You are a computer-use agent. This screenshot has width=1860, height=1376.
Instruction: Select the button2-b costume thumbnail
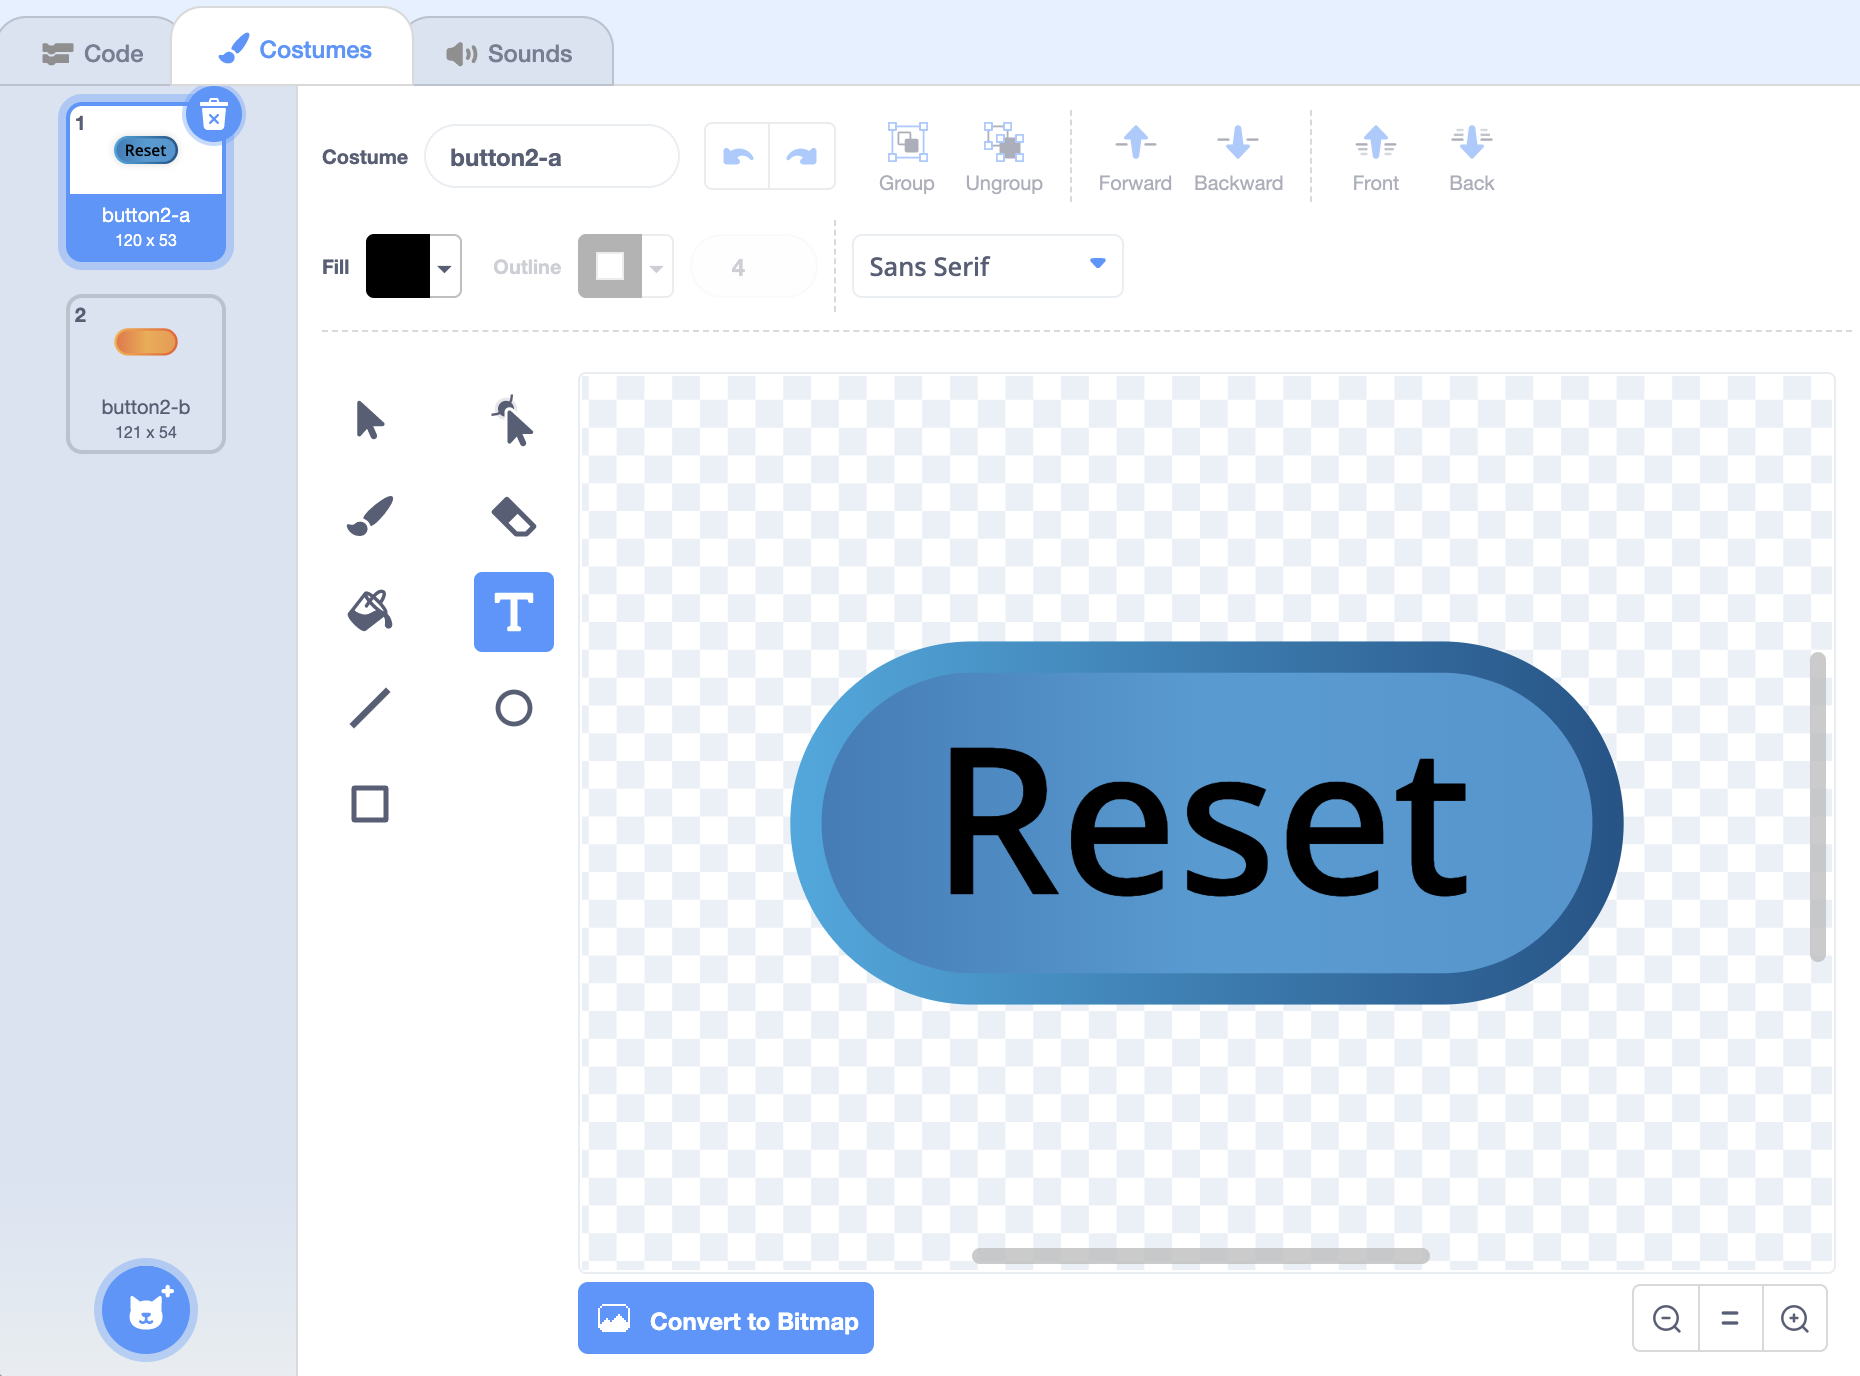[146, 374]
